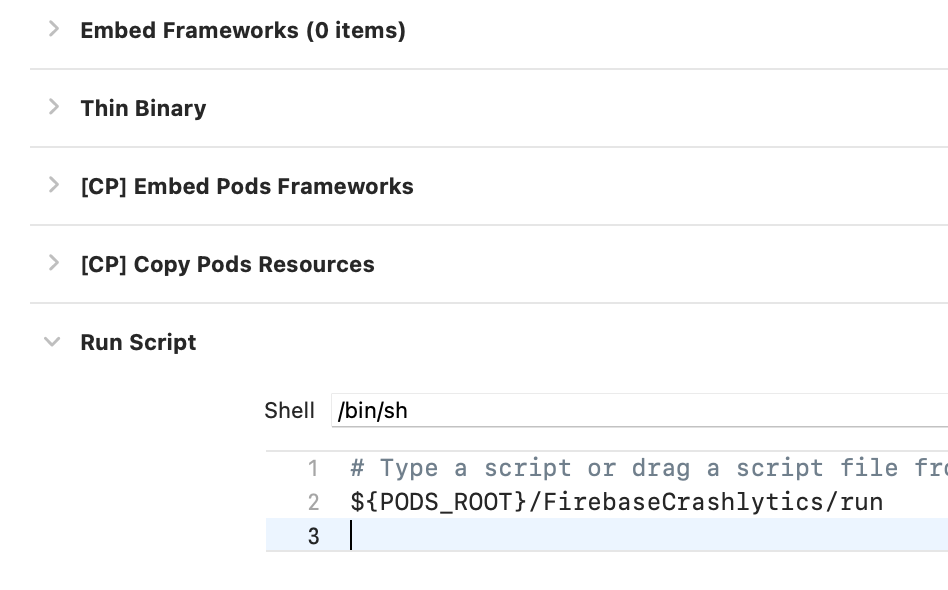Click the /bin/sh shell path field
948x590 pixels.
pyautogui.click(x=638, y=410)
